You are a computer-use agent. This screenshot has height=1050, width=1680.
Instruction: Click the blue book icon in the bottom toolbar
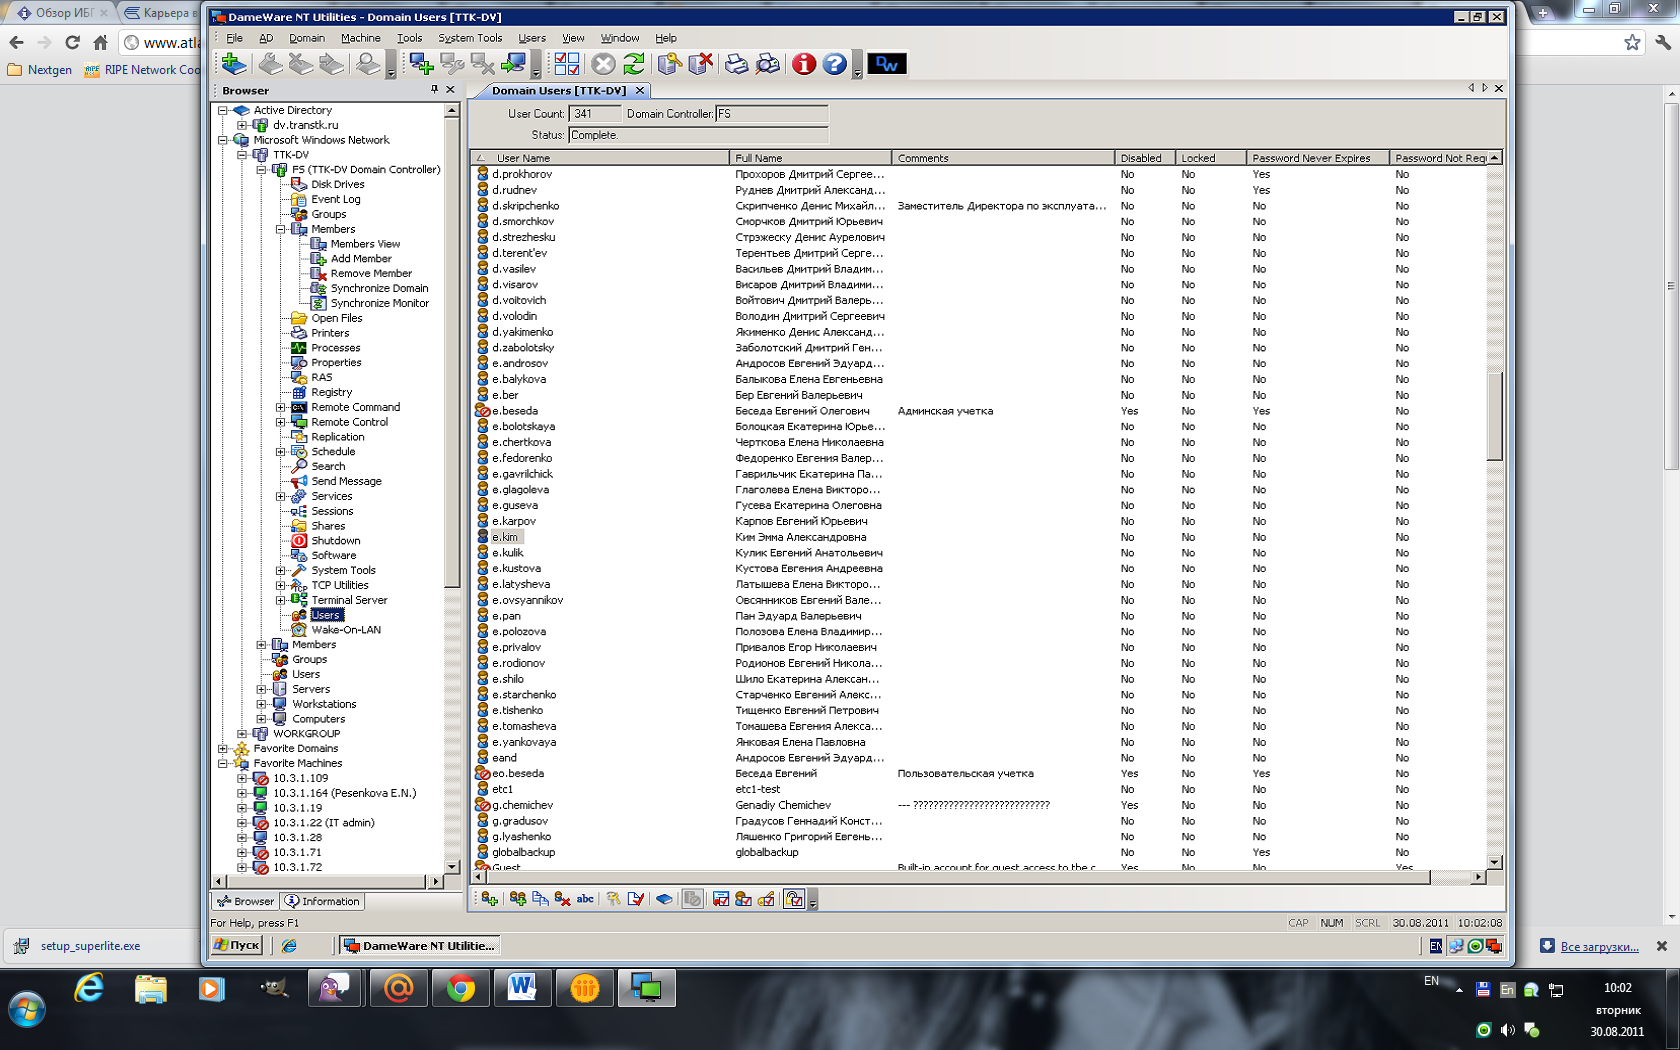664,899
